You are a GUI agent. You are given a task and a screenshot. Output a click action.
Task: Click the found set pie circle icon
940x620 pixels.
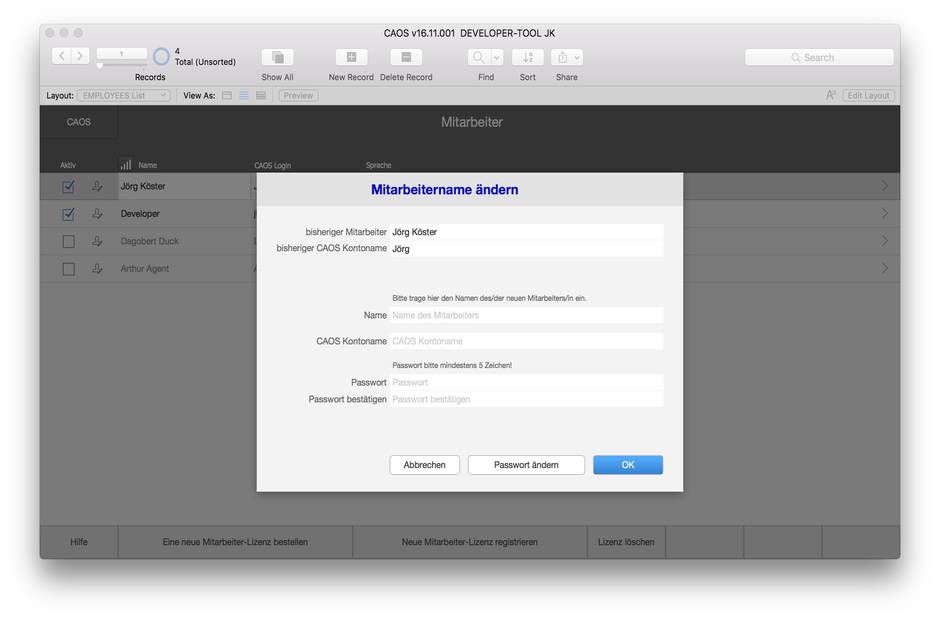coord(161,56)
